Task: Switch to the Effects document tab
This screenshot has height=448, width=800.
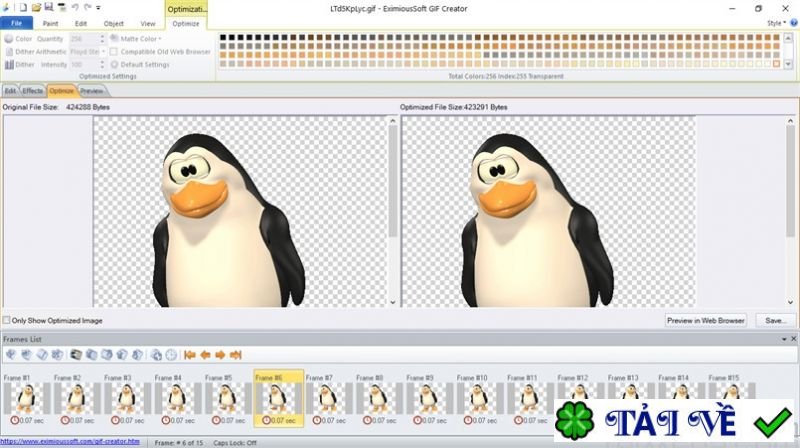Action: tap(33, 91)
